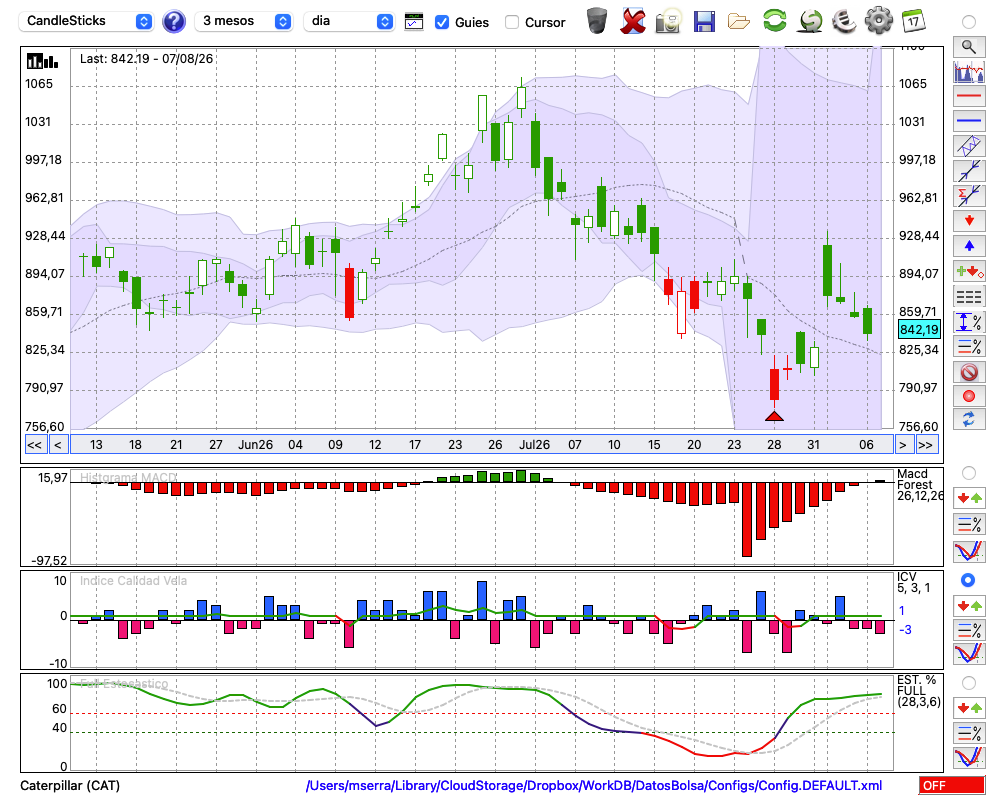Click the blue floppy disk save icon
This screenshot has height=800, width=1000.
704,21
